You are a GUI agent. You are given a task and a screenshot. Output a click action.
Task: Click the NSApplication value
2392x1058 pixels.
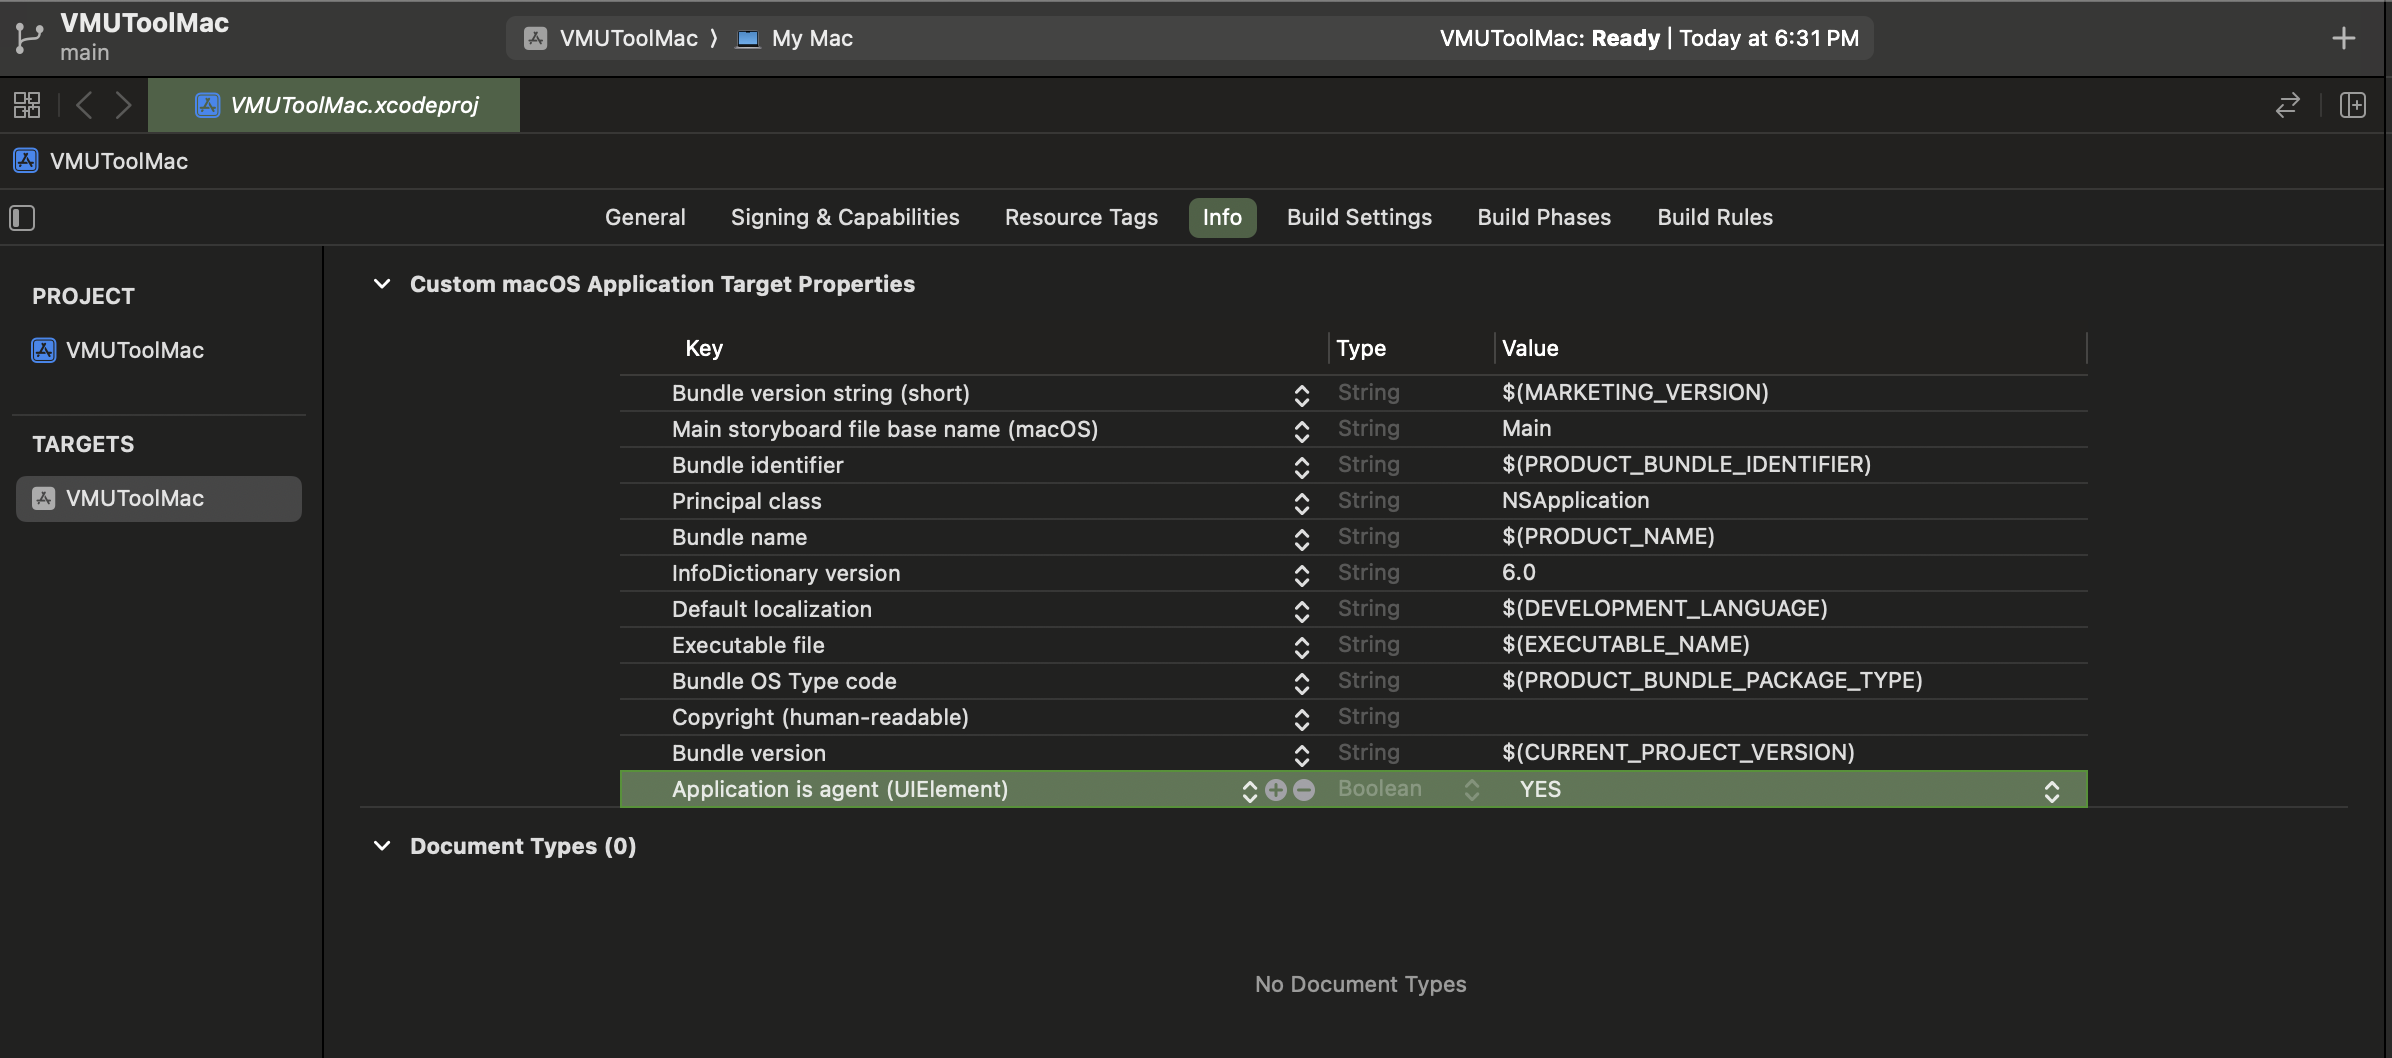(x=1575, y=500)
